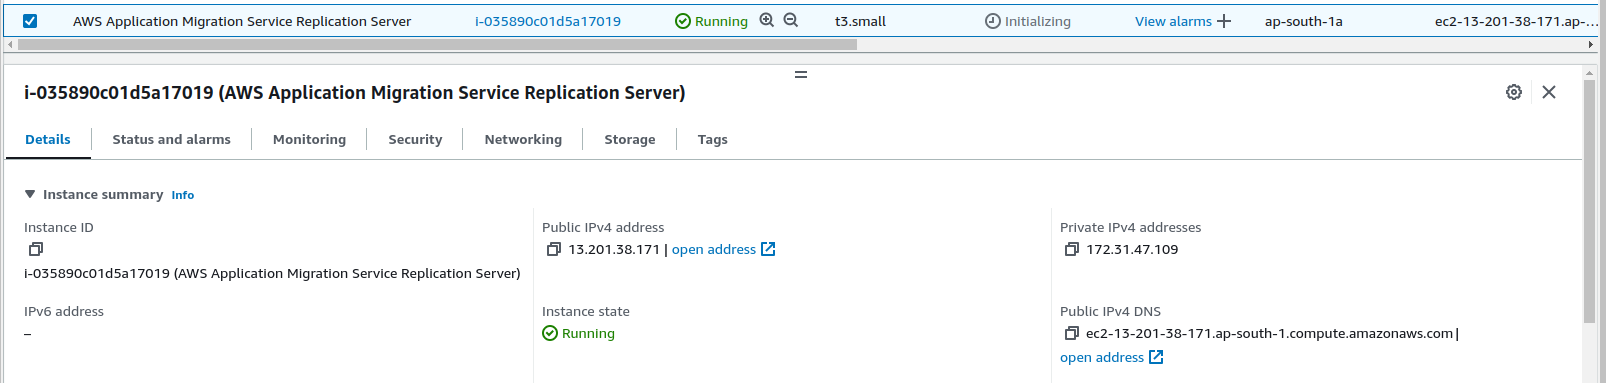This screenshot has width=1606, height=383.
Task: Collapse the Instance summary section
Action: pyautogui.click(x=30, y=194)
